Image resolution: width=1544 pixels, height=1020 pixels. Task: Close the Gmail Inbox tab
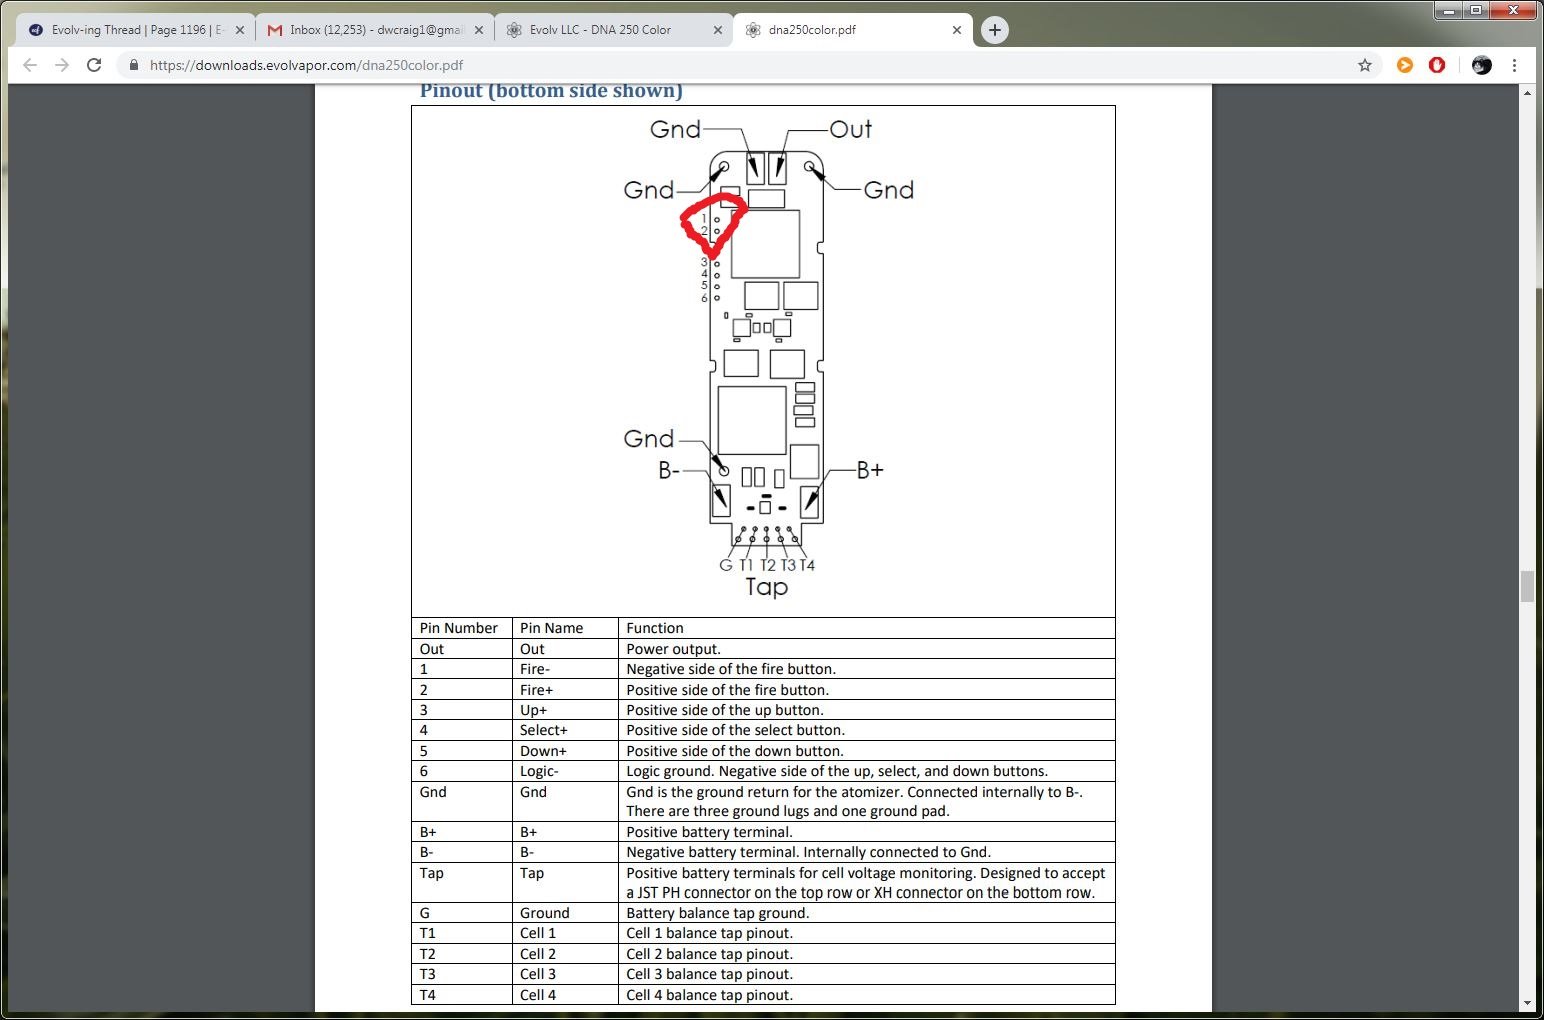point(479,30)
